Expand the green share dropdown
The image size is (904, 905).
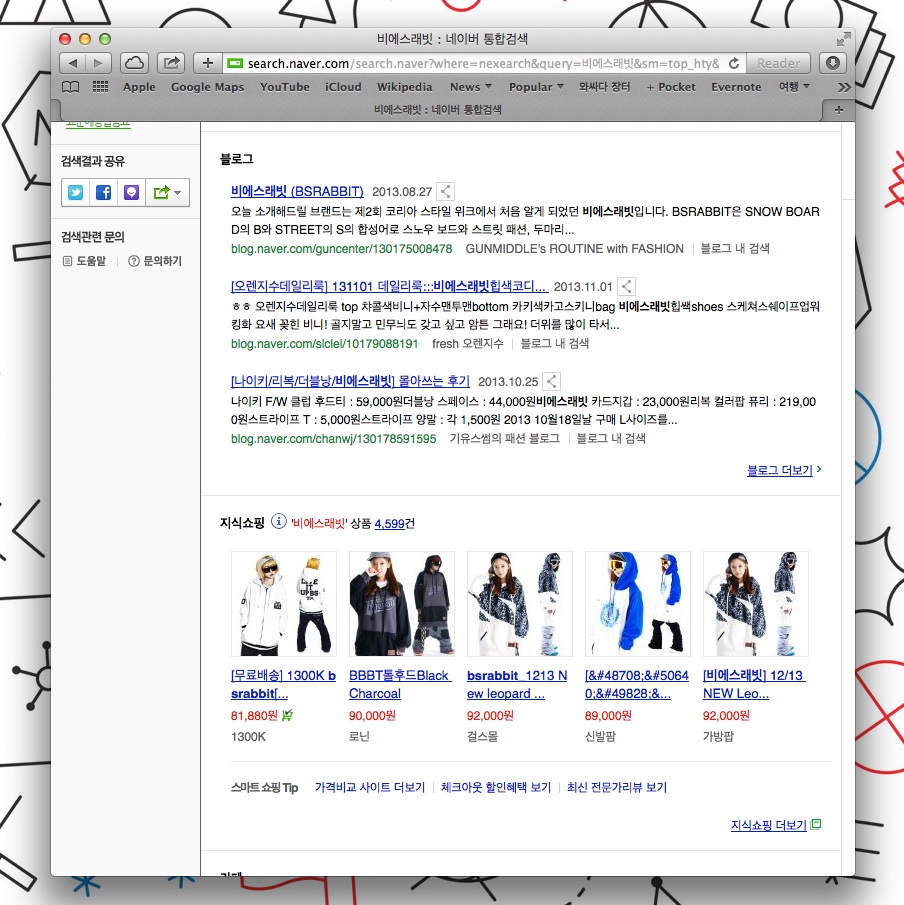click(x=167, y=192)
